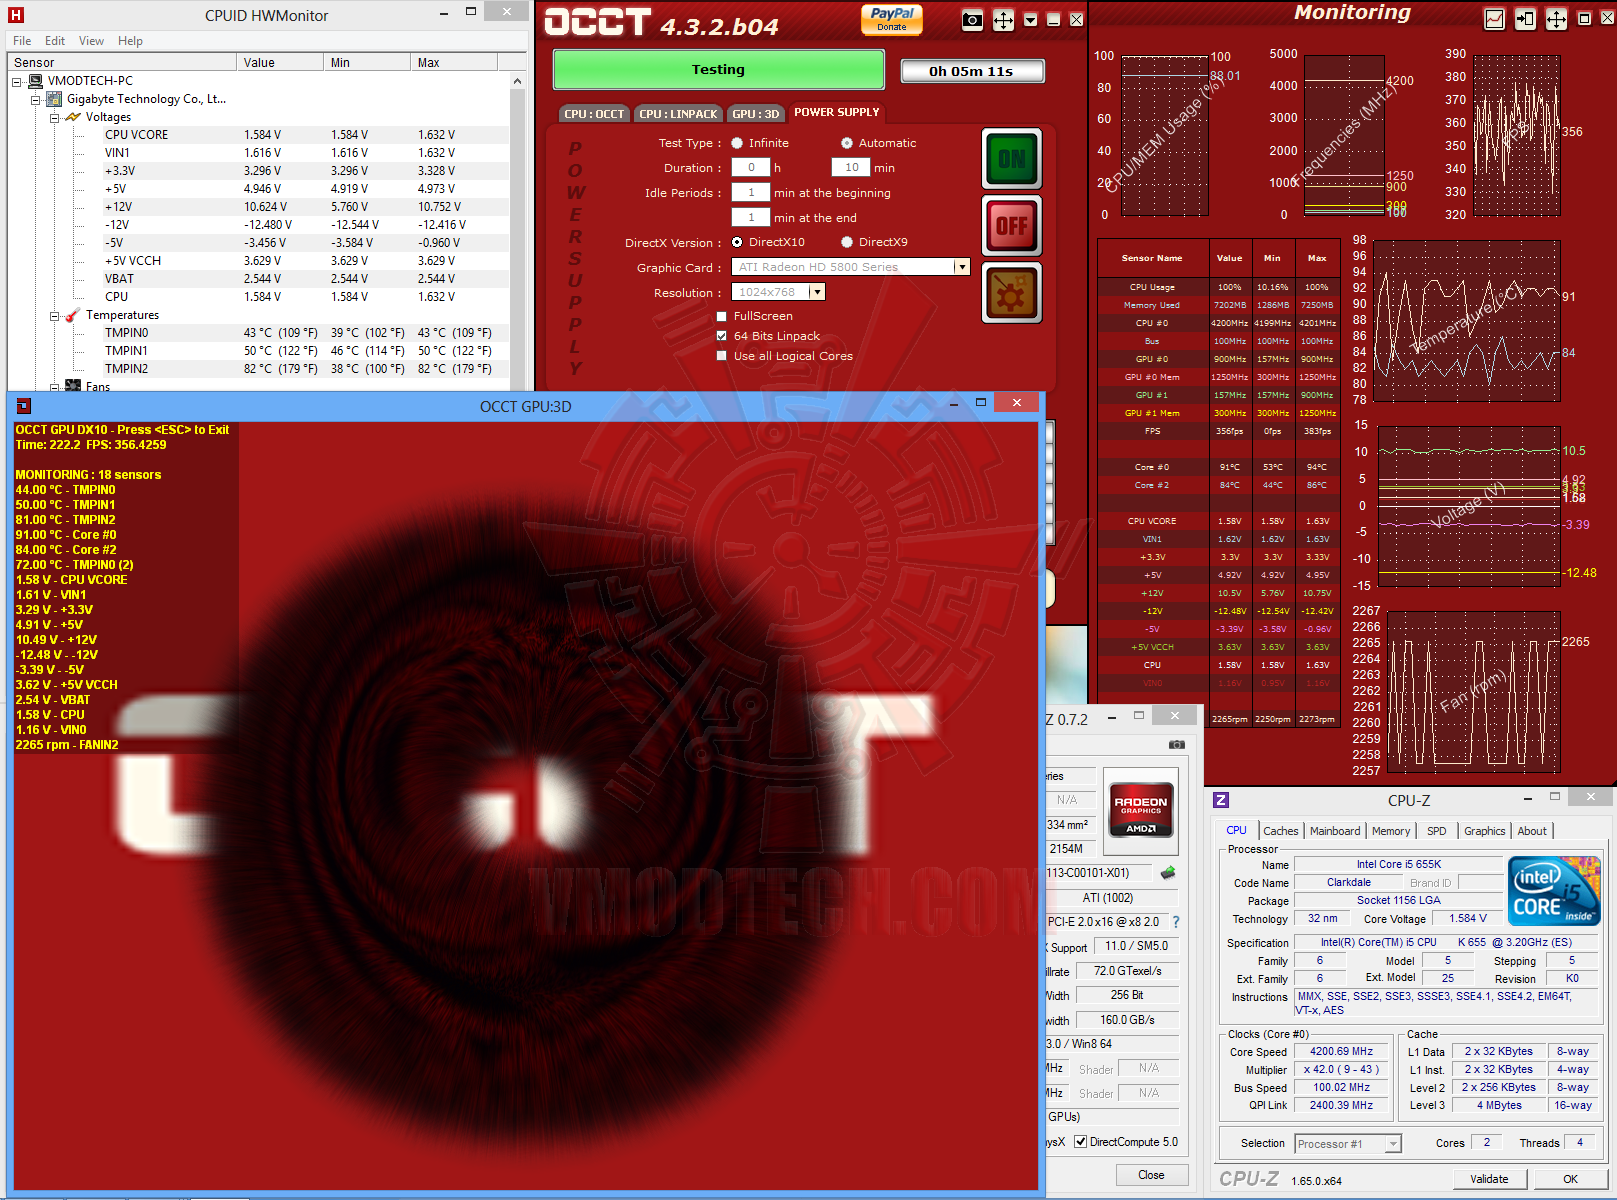Screen dimensions: 1617x1200
Task: Click the Voltages lightning icon in HWMonitor
Action: (x=73, y=117)
